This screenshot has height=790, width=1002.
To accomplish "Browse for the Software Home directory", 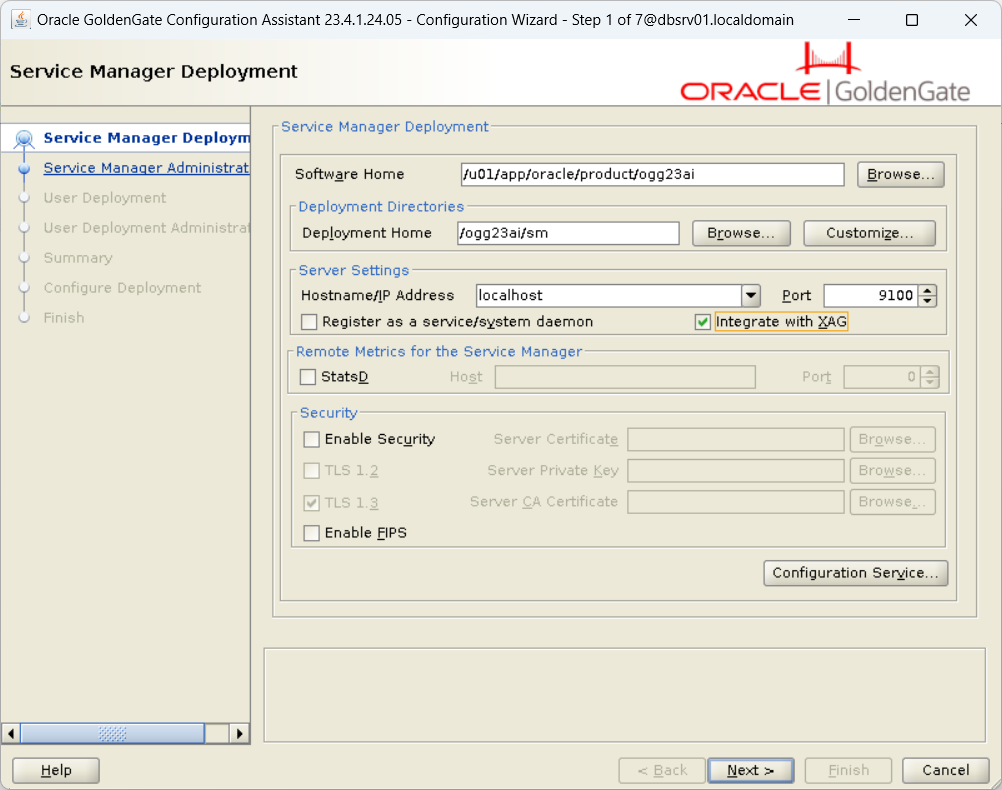I will pyautogui.click(x=900, y=174).
